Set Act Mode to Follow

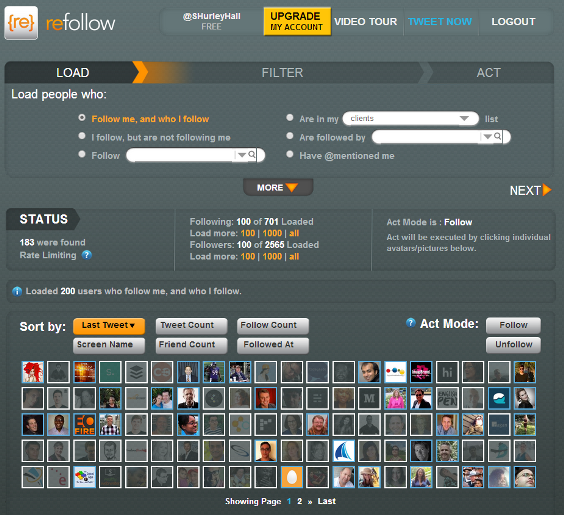[513, 325]
